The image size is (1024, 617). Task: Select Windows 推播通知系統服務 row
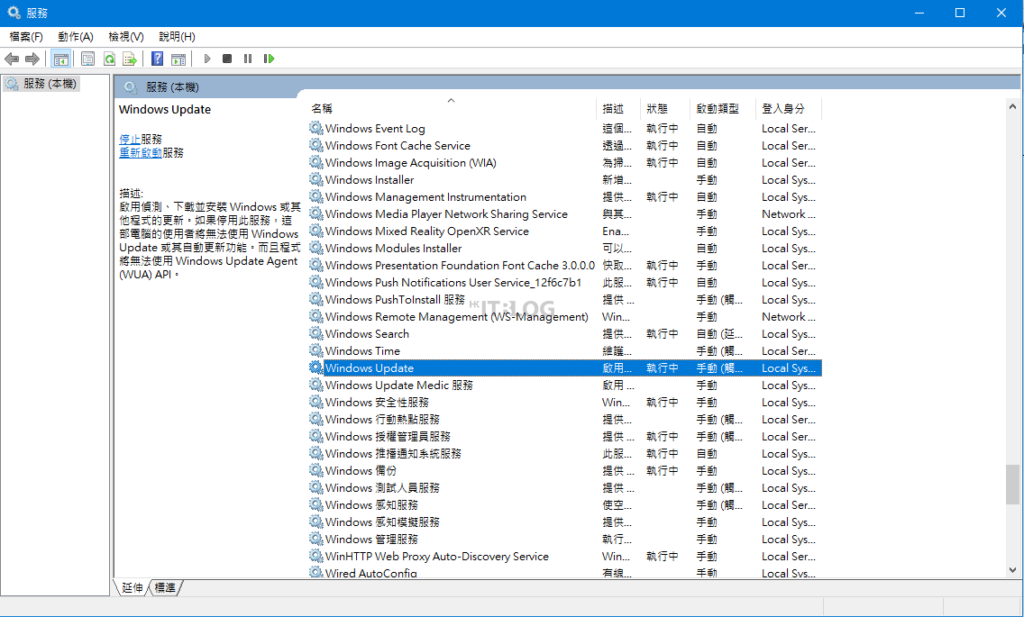click(x=565, y=454)
